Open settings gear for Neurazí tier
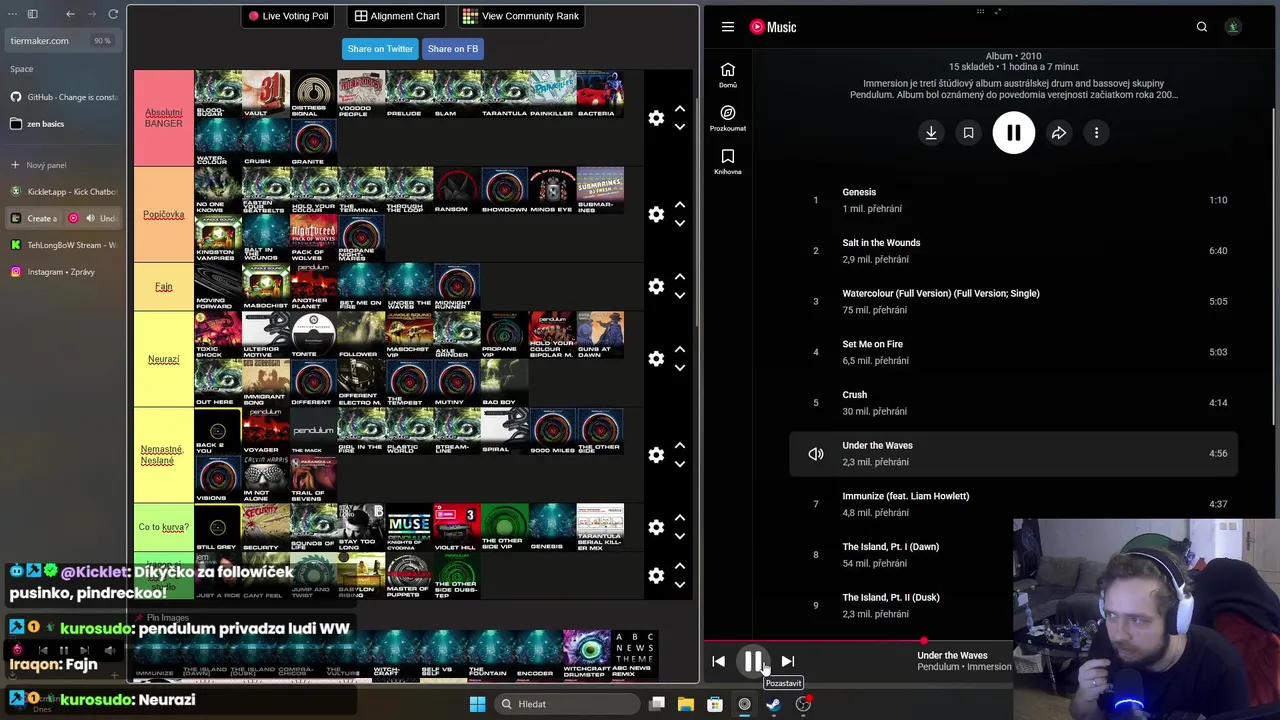Viewport: 1280px width, 720px height. (656, 358)
